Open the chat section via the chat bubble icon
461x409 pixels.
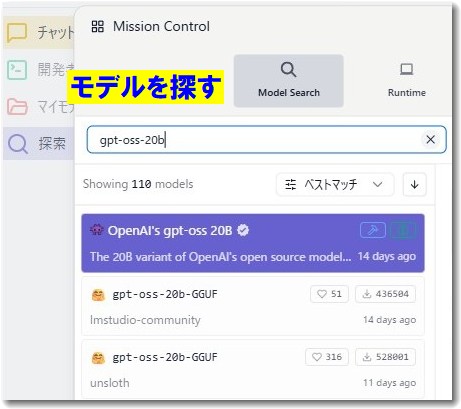pyautogui.click(x=17, y=33)
